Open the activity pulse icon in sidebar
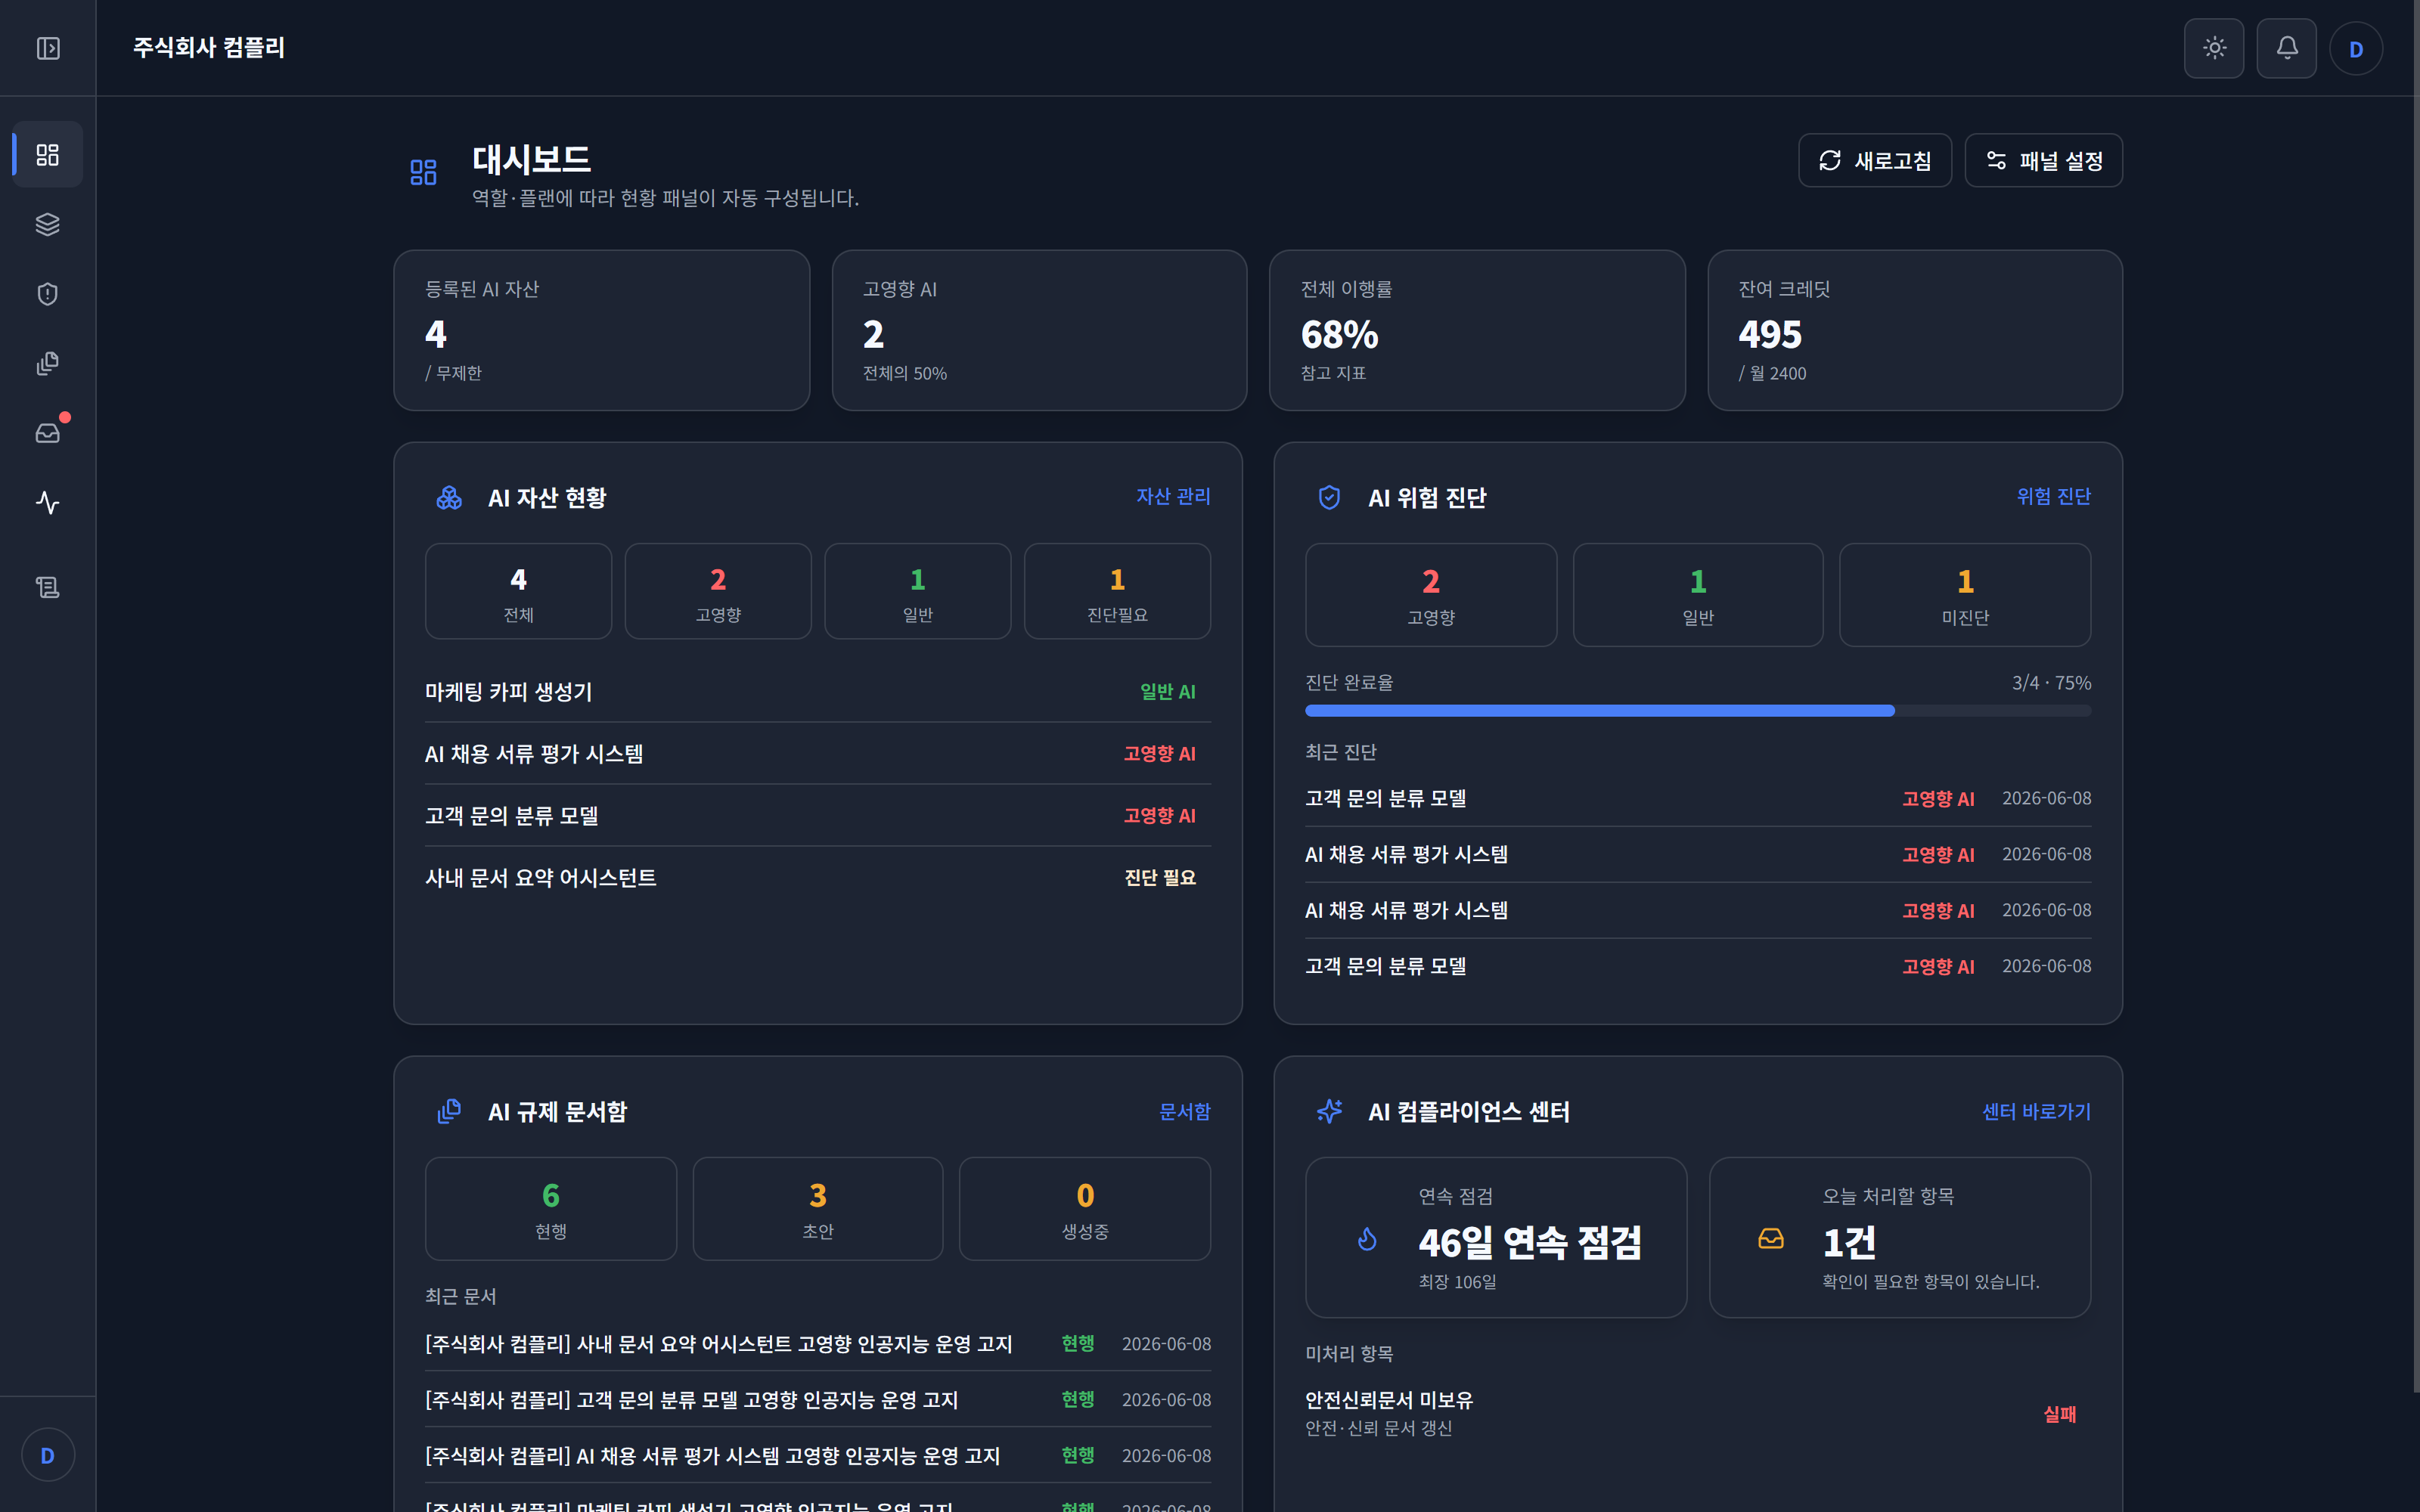 coord(48,502)
